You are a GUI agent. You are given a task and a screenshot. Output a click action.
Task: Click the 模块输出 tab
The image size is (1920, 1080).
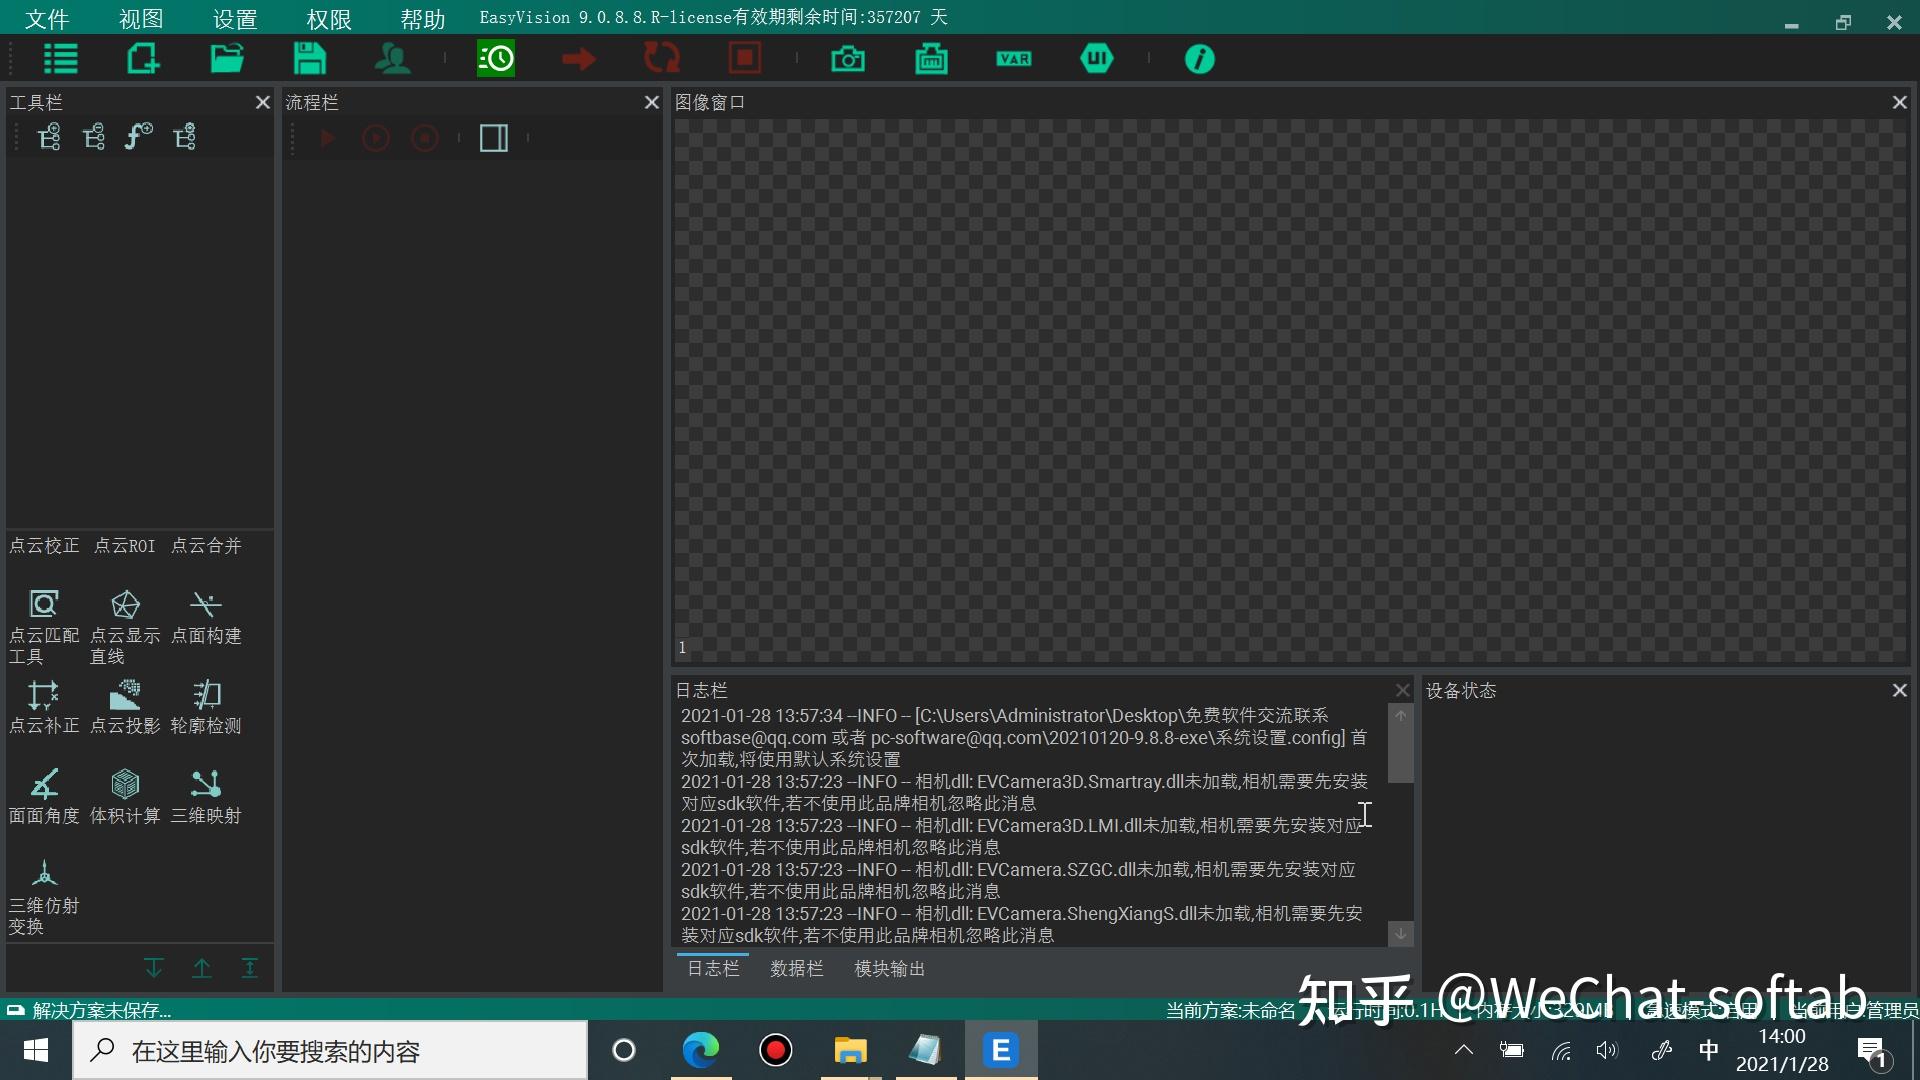pyautogui.click(x=889, y=968)
